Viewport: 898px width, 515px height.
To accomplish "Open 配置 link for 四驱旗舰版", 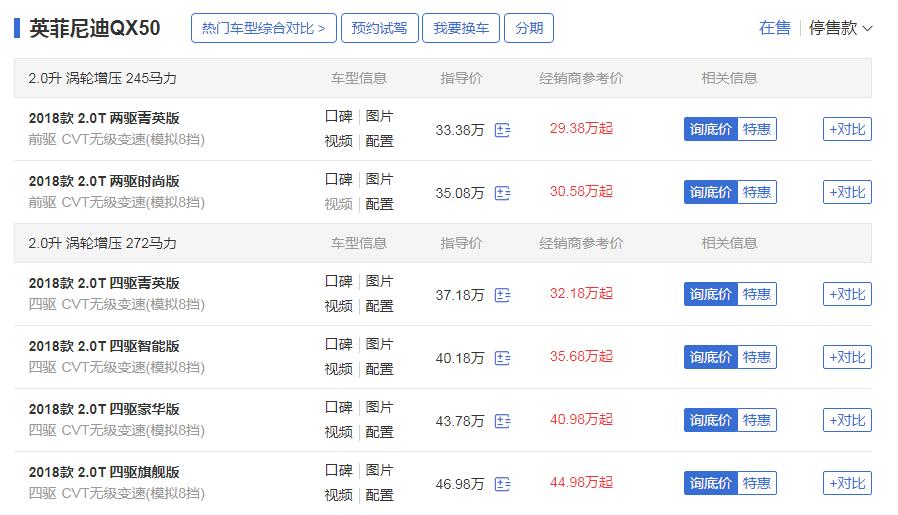I will click(379, 495).
